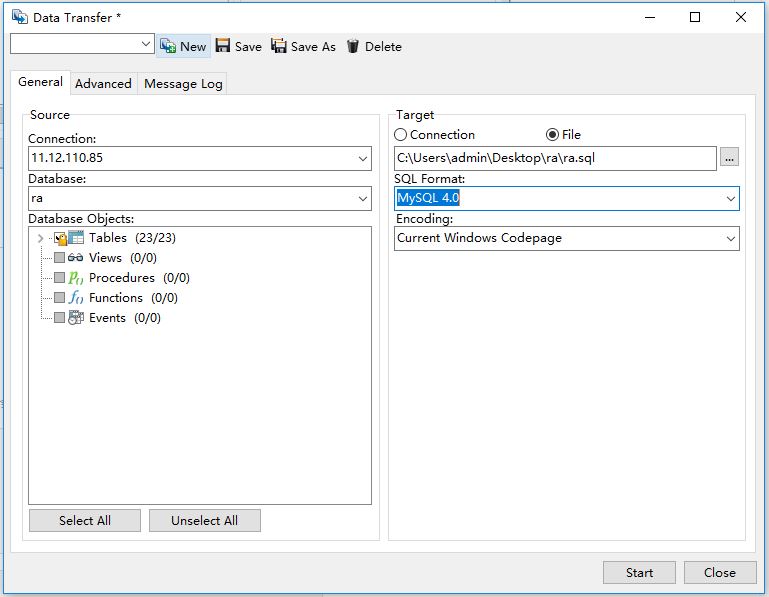Switch to the Message Log tab
Screen dimensions: 769x597
[x=183, y=83]
